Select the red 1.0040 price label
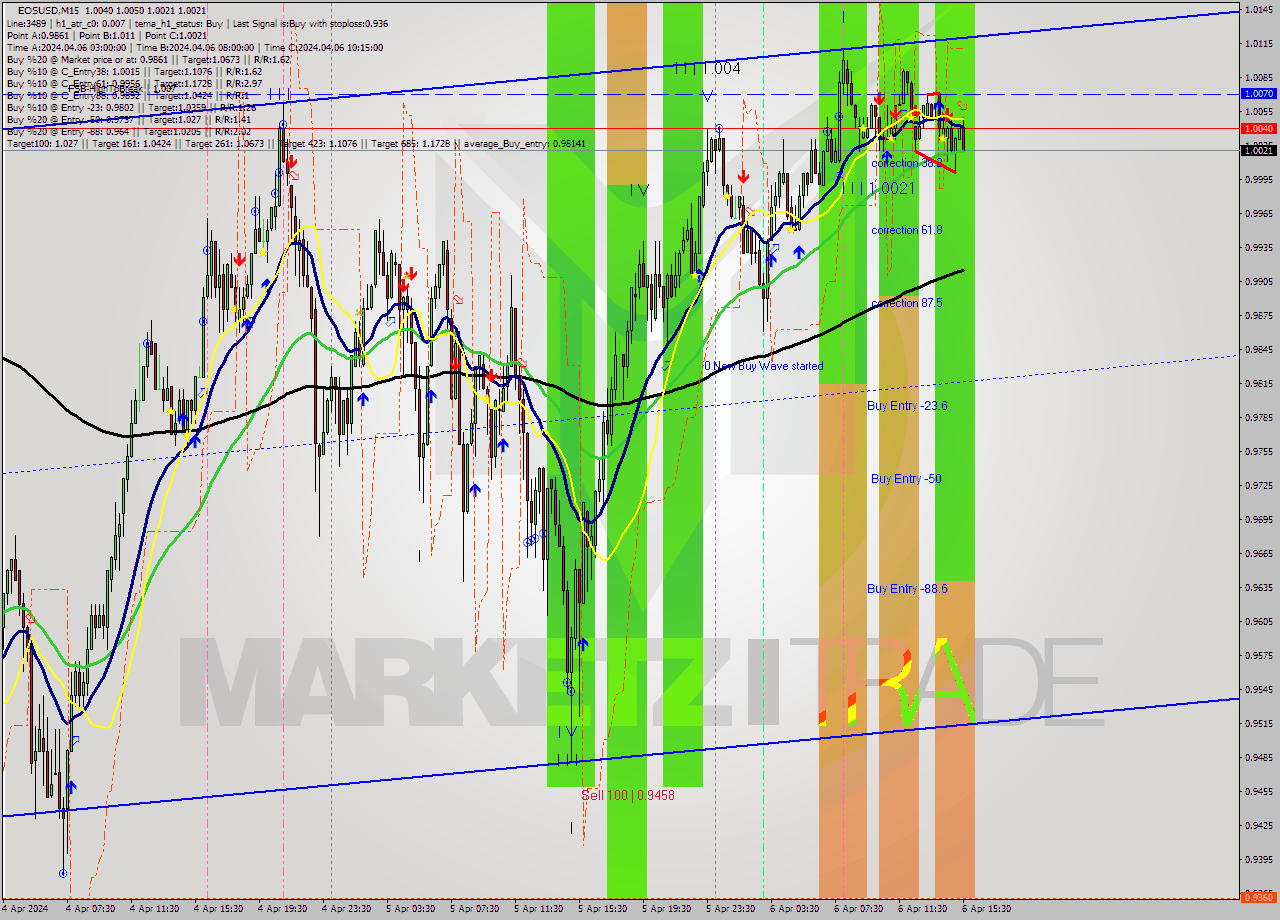This screenshot has width=1280, height=920. 1257,128
